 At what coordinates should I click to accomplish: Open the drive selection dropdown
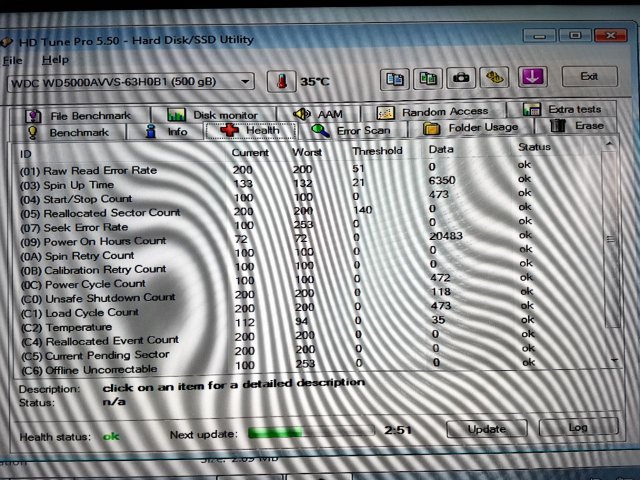tap(131, 82)
